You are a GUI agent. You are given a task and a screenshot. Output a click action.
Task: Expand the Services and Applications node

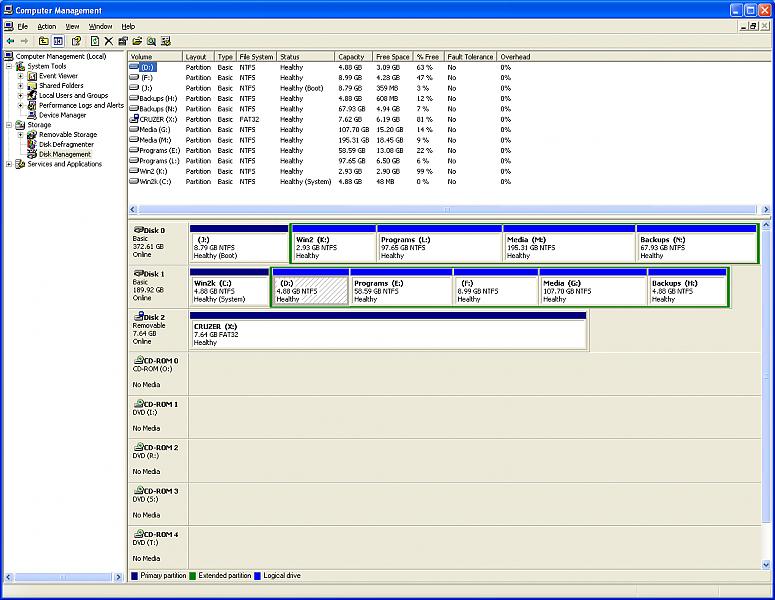9,164
